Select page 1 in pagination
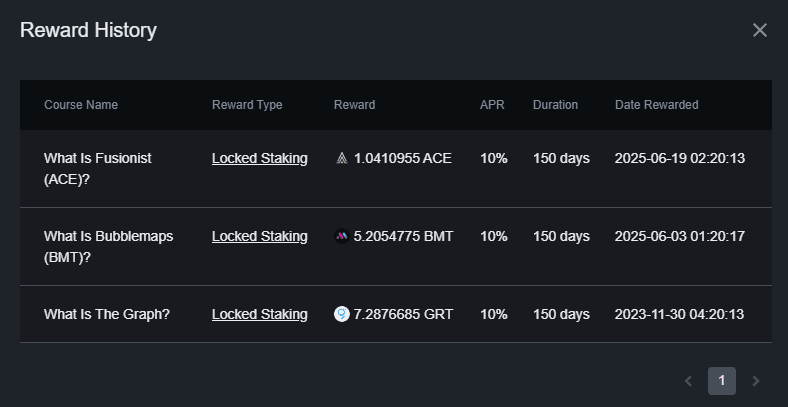Image resolution: width=788 pixels, height=407 pixels. (x=722, y=381)
